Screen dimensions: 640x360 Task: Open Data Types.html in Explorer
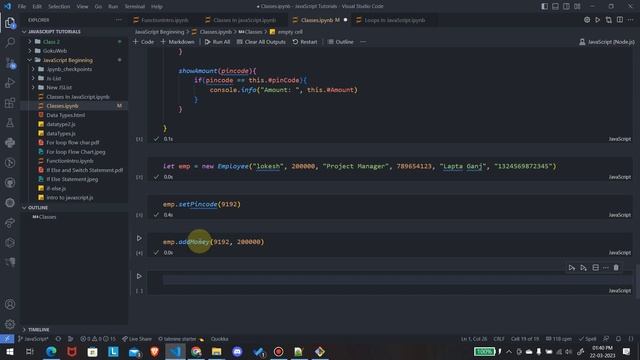[x=65, y=115]
